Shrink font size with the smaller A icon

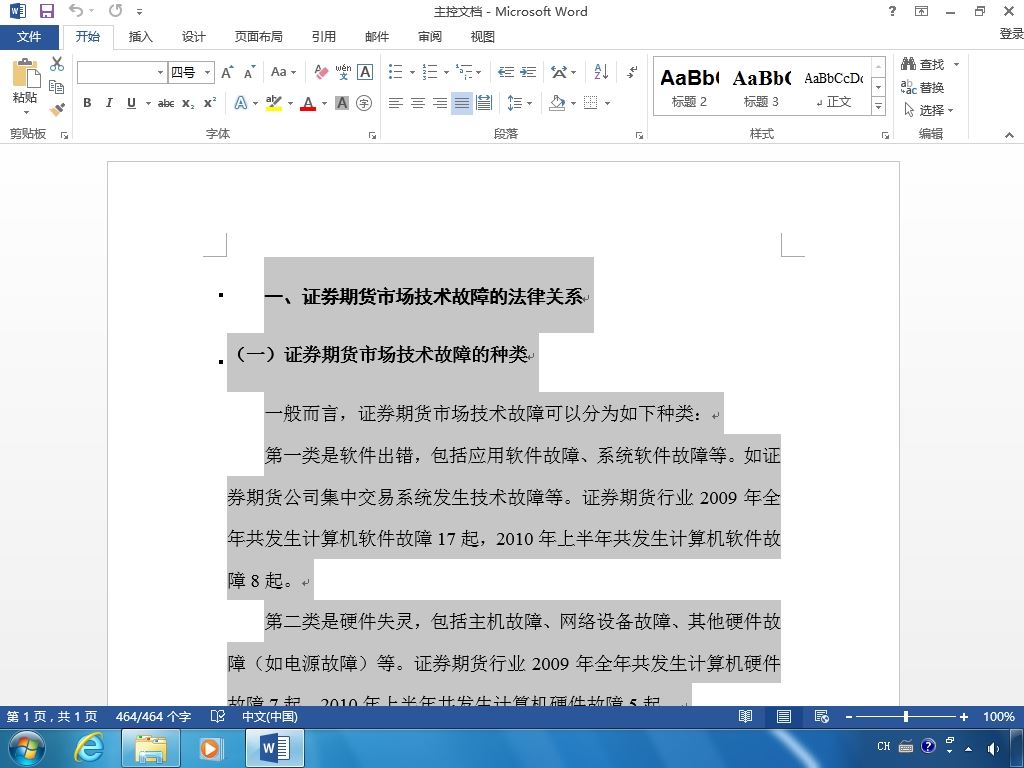[249, 72]
